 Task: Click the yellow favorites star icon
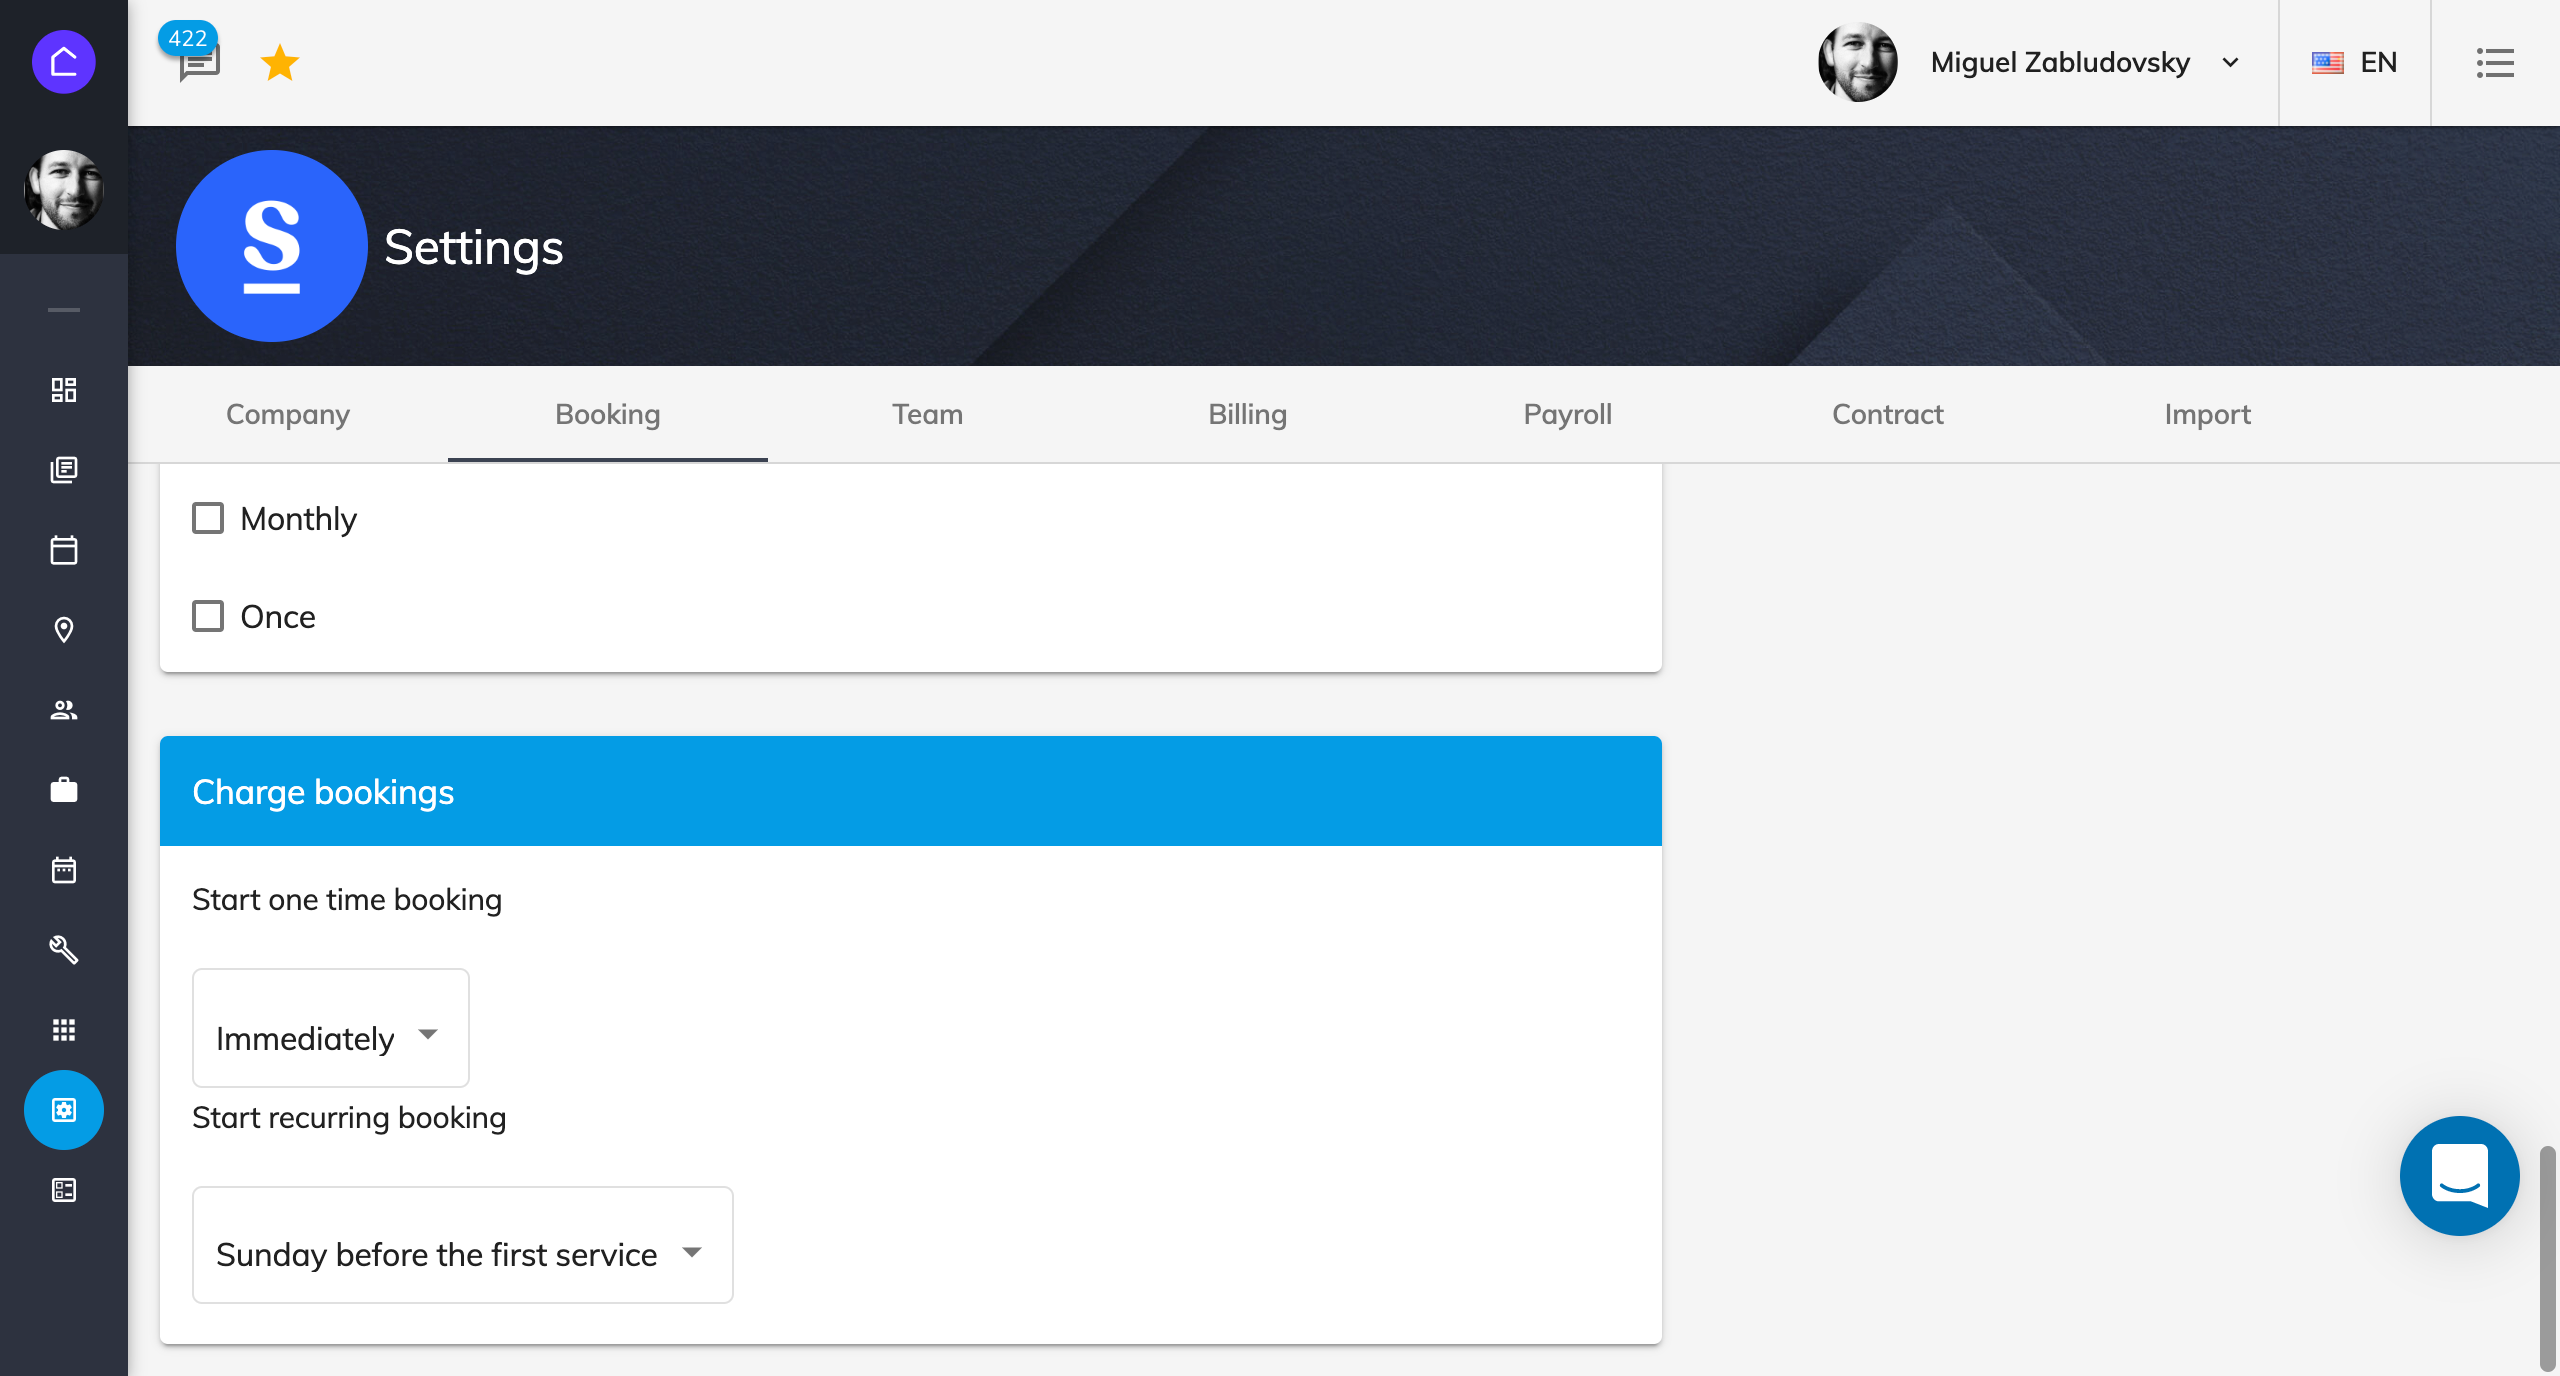click(280, 63)
